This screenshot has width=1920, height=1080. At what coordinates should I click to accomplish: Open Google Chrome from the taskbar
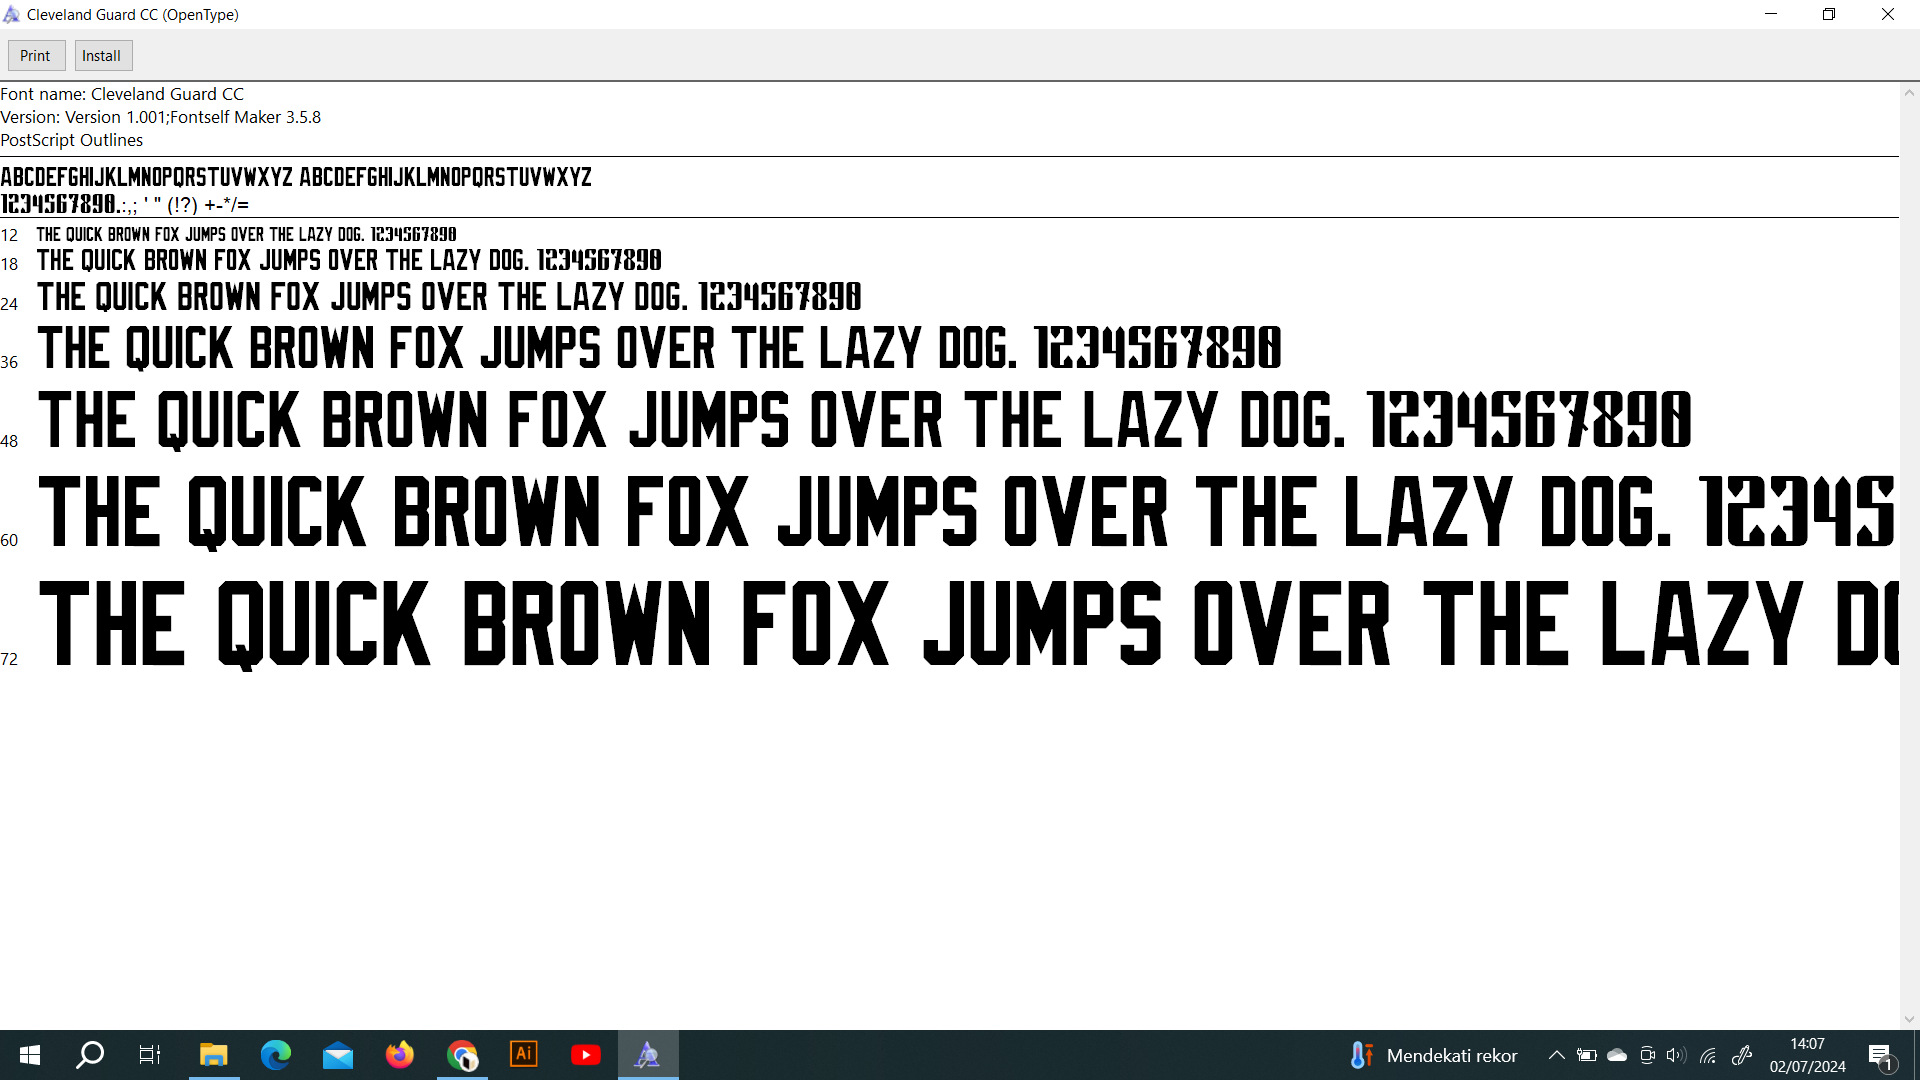pos(462,1055)
